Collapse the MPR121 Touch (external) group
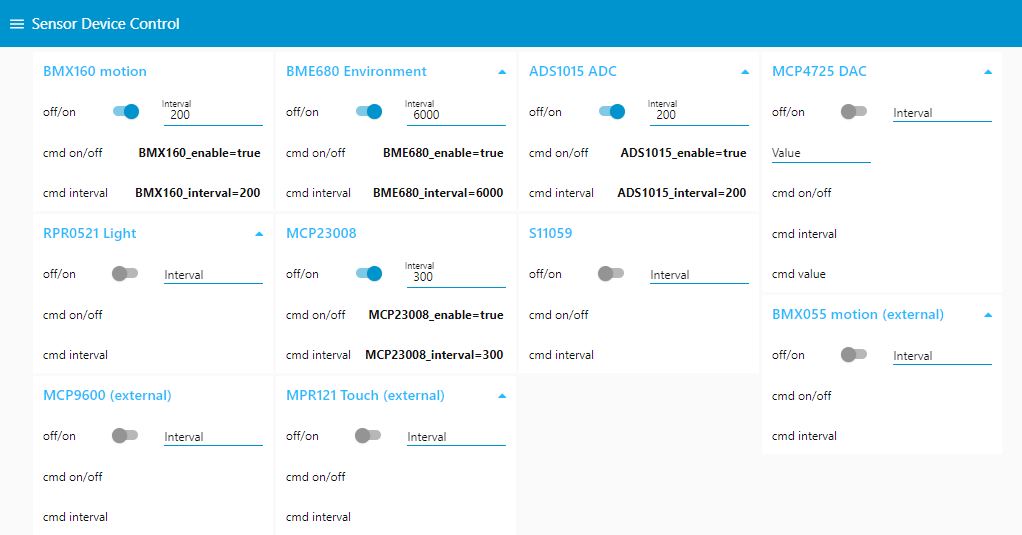1022x535 pixels. click(502, 396)
